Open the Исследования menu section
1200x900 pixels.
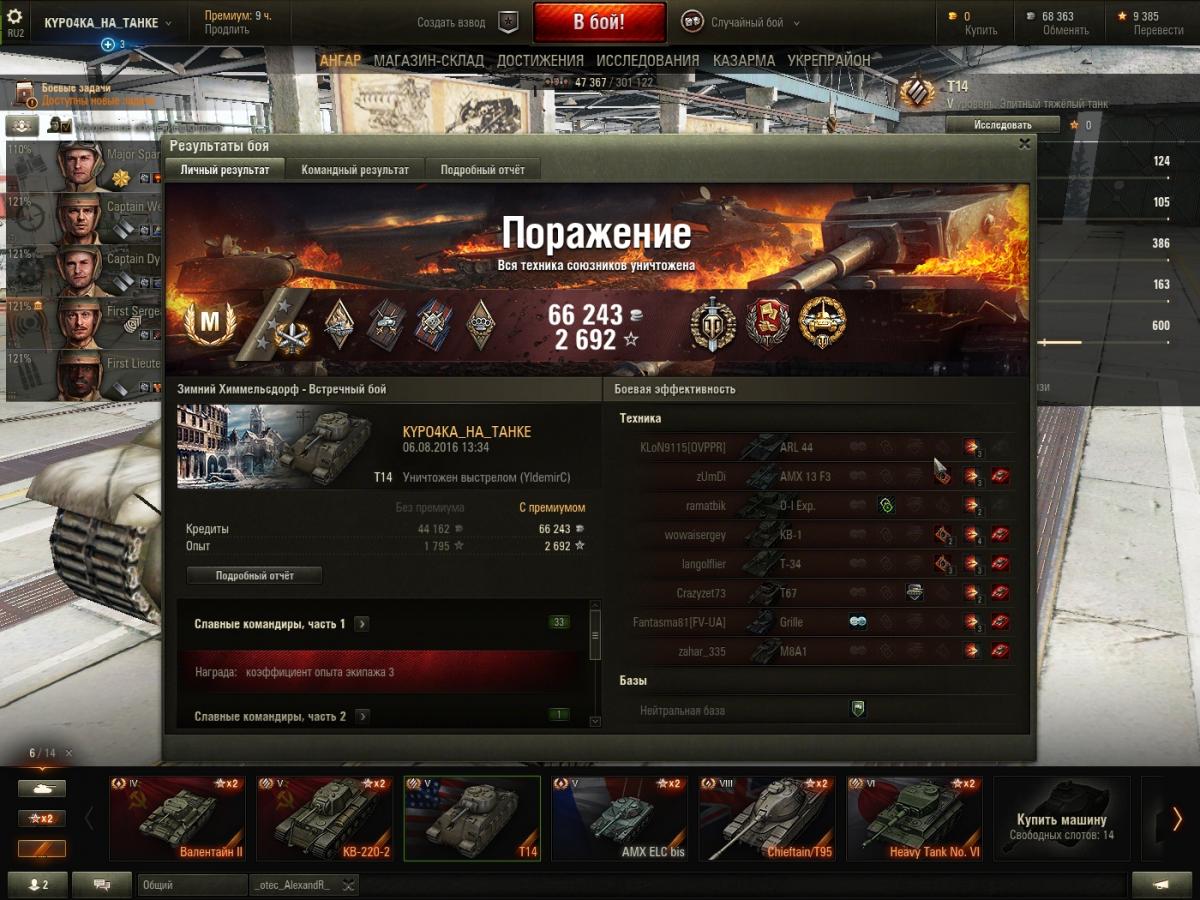[648, 60]
